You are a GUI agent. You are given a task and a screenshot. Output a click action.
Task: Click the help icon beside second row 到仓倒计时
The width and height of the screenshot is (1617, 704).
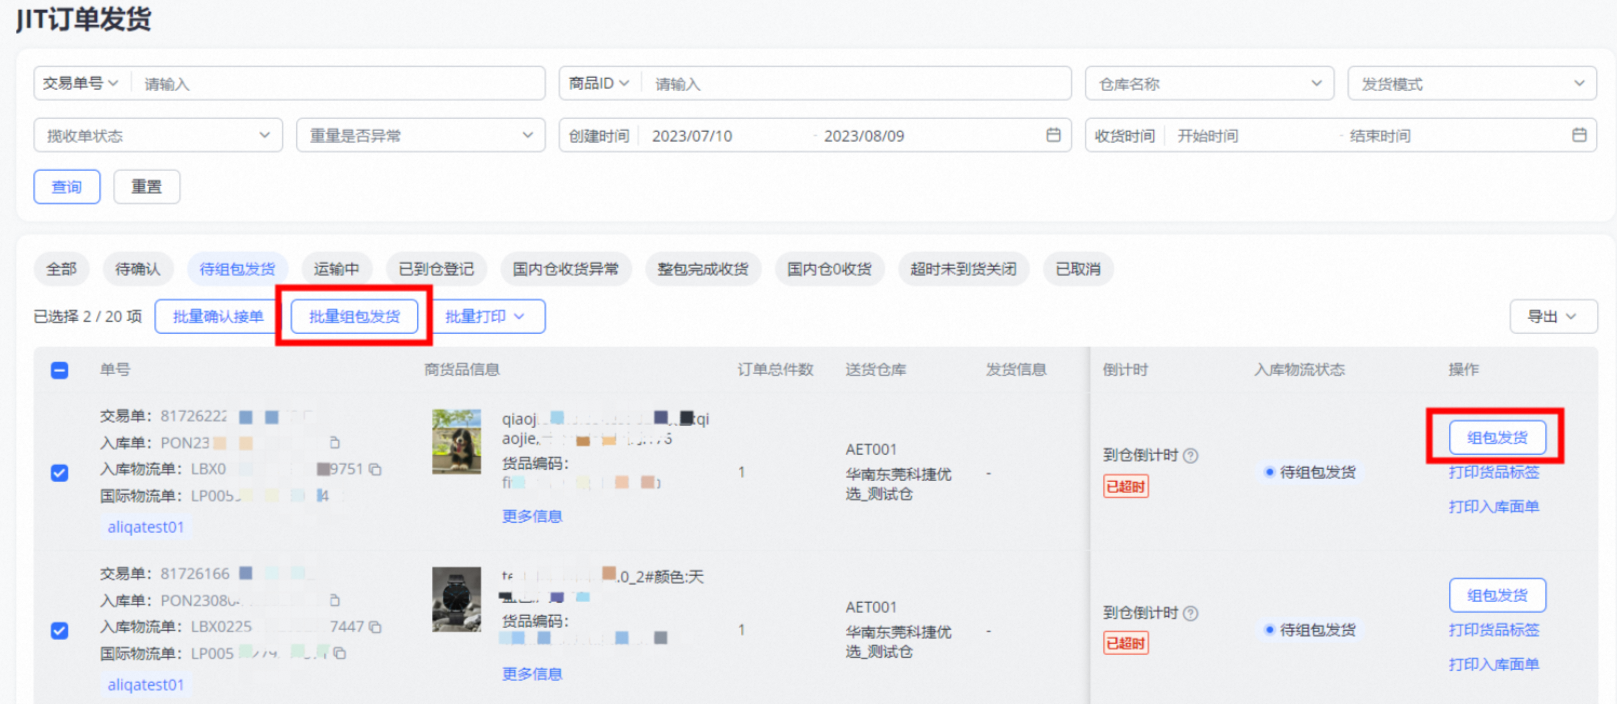coord(1190,613)
